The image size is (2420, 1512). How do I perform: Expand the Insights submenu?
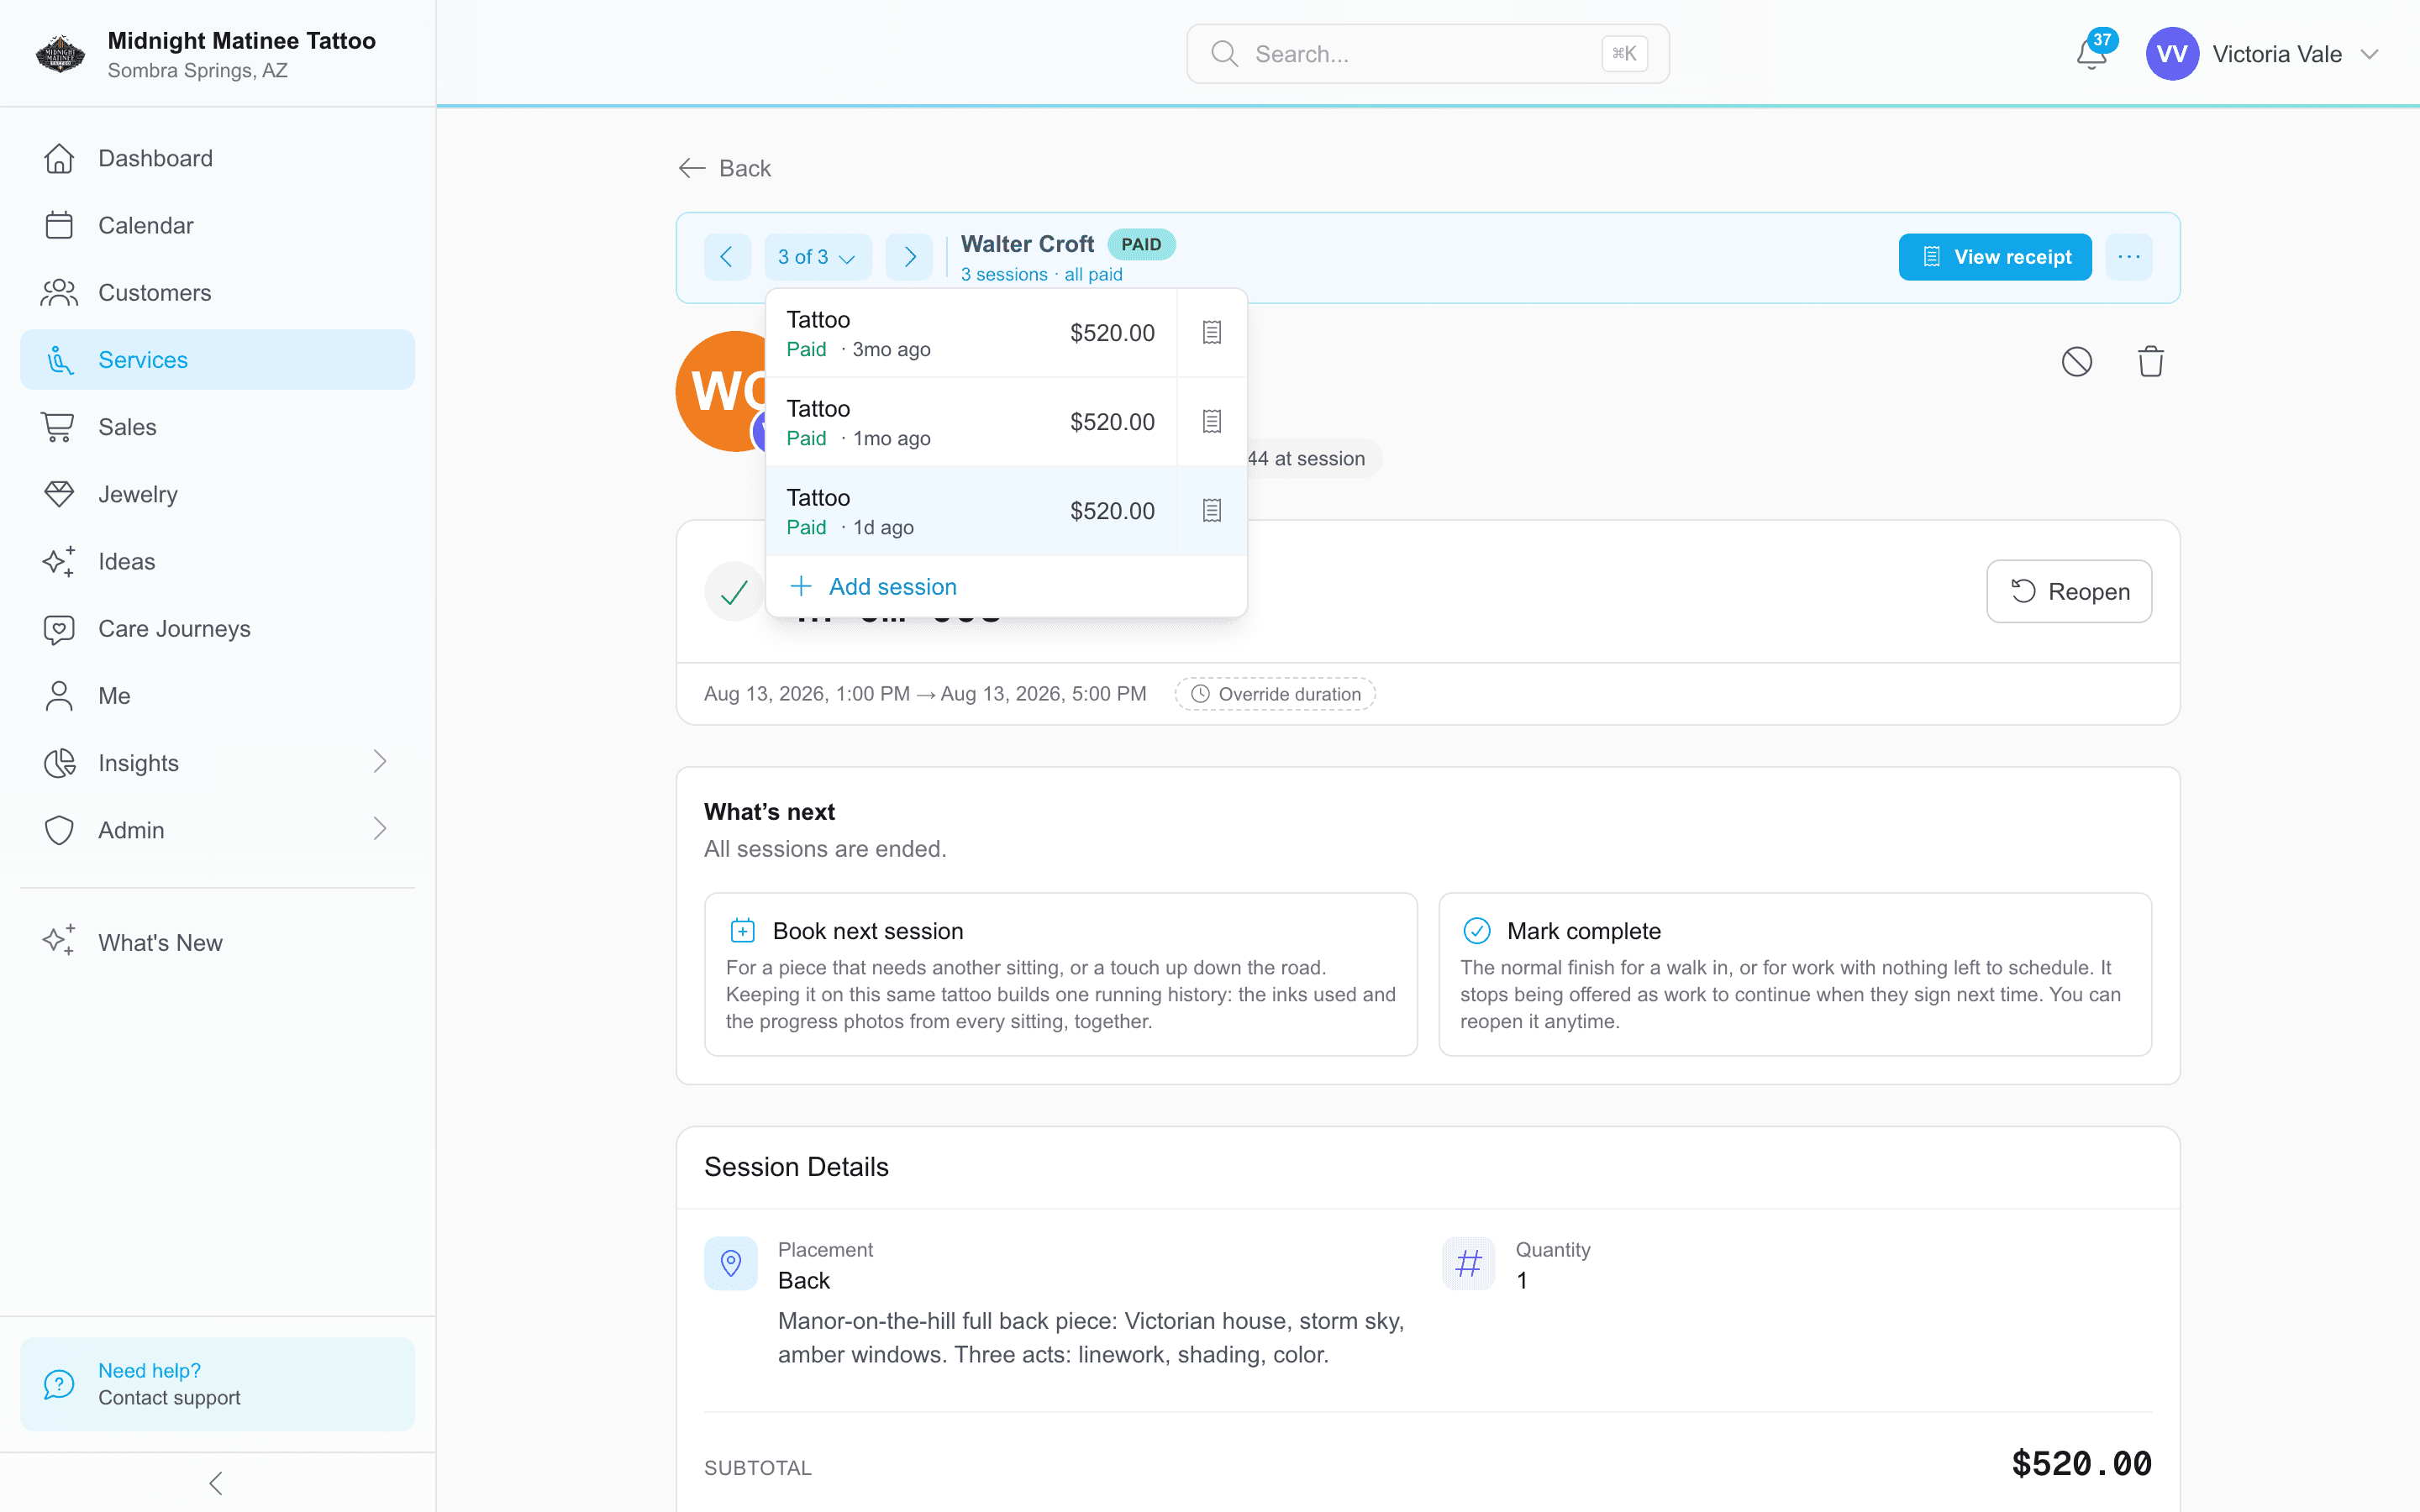217,763
